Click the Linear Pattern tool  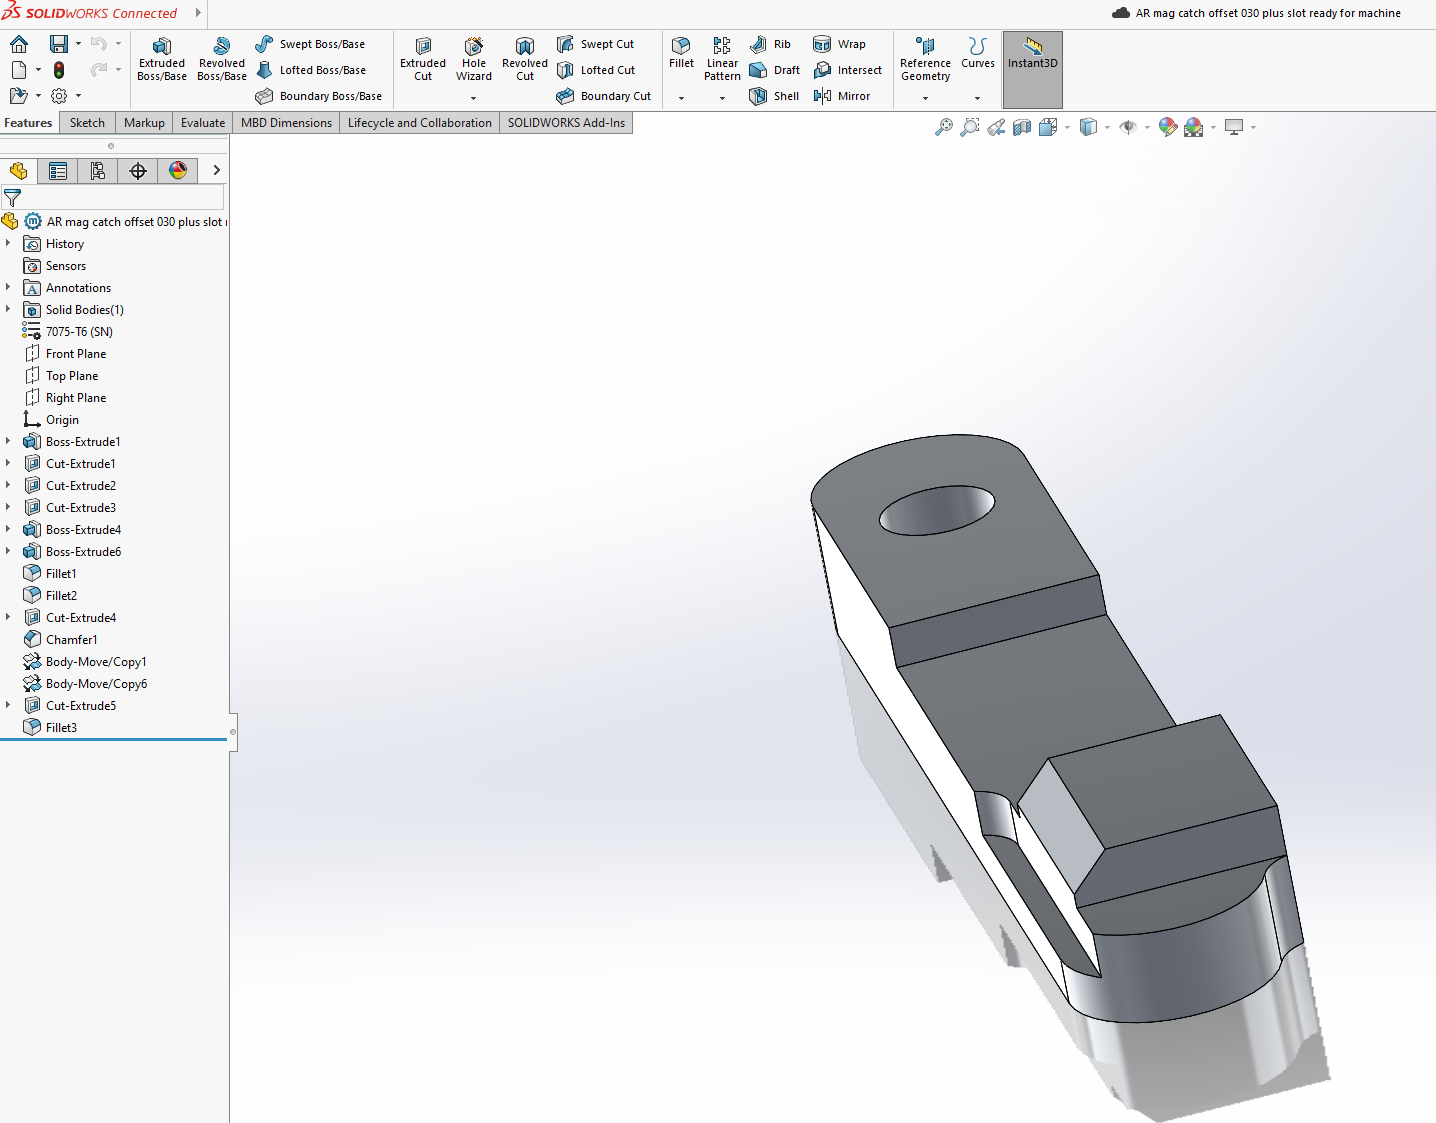click(722, 59)
